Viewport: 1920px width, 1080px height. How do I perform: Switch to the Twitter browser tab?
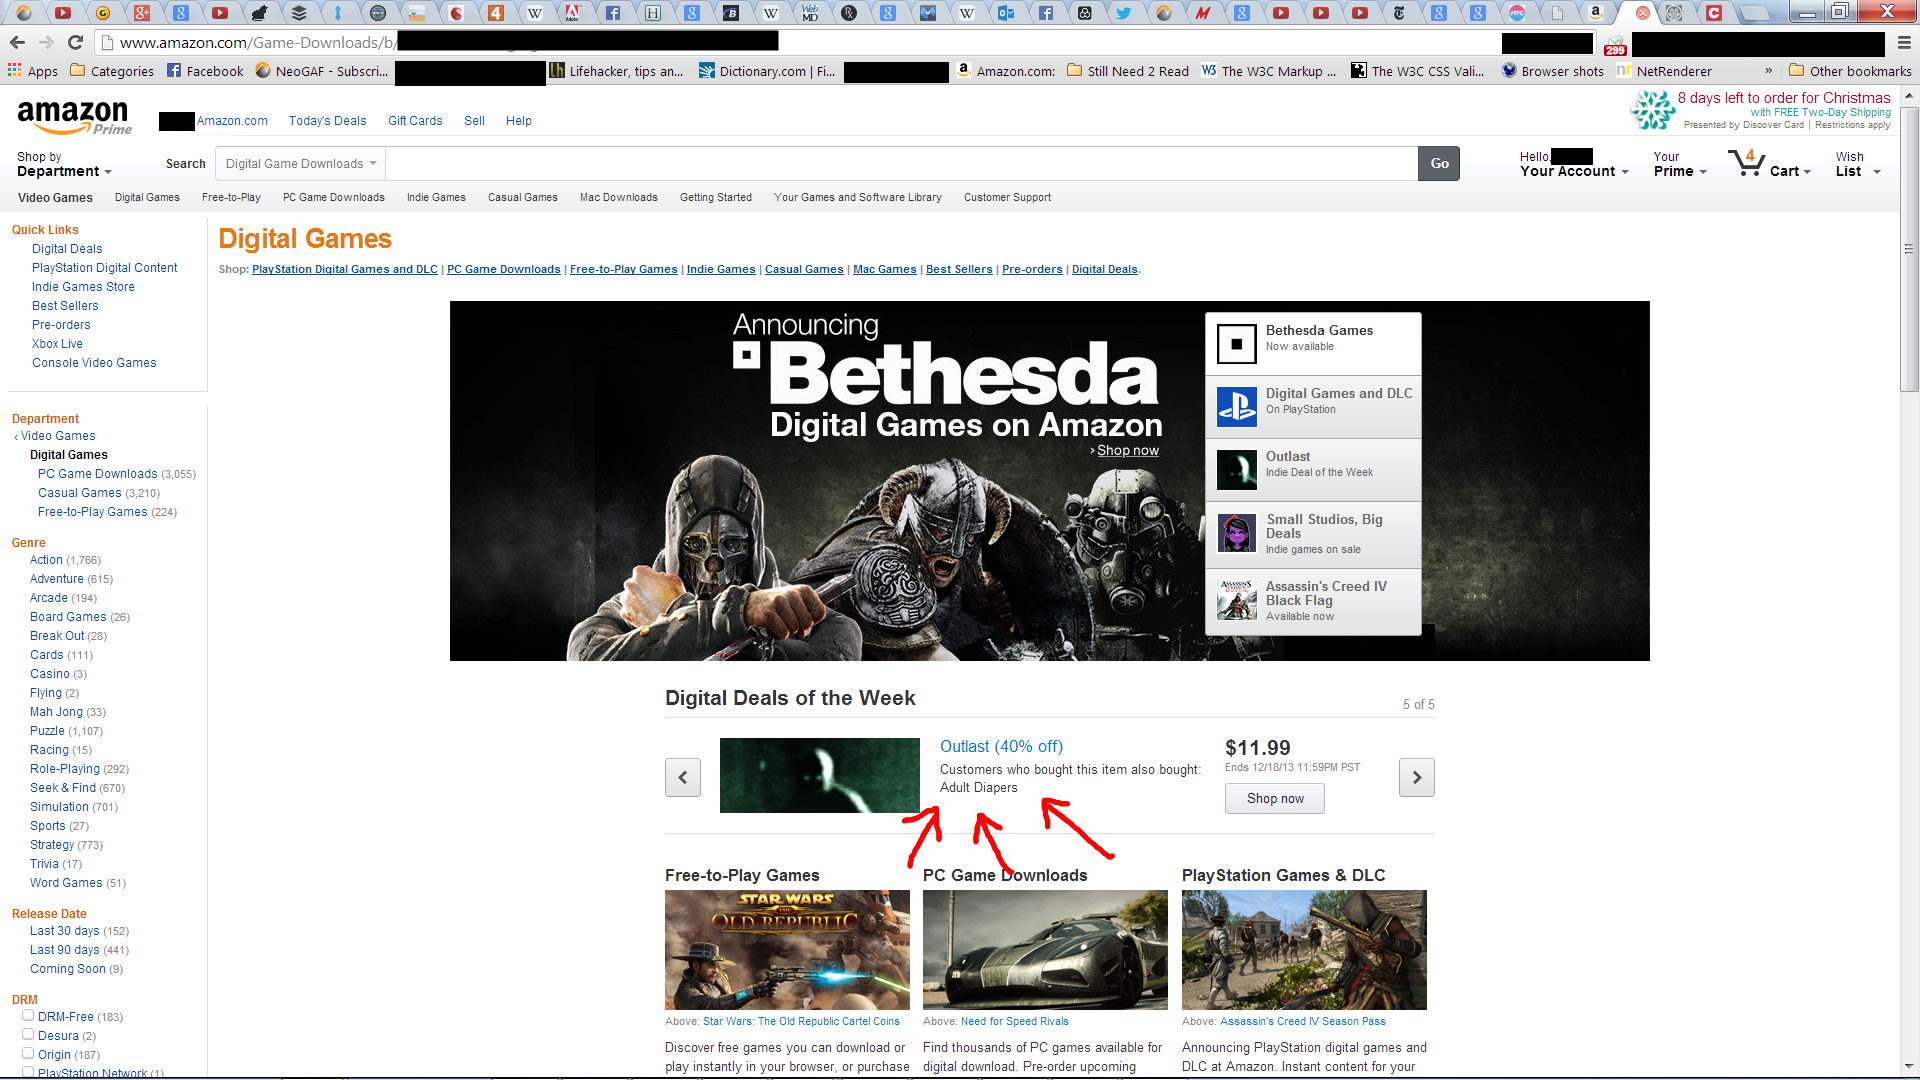pyautogui.click(x=1124, y=13)
